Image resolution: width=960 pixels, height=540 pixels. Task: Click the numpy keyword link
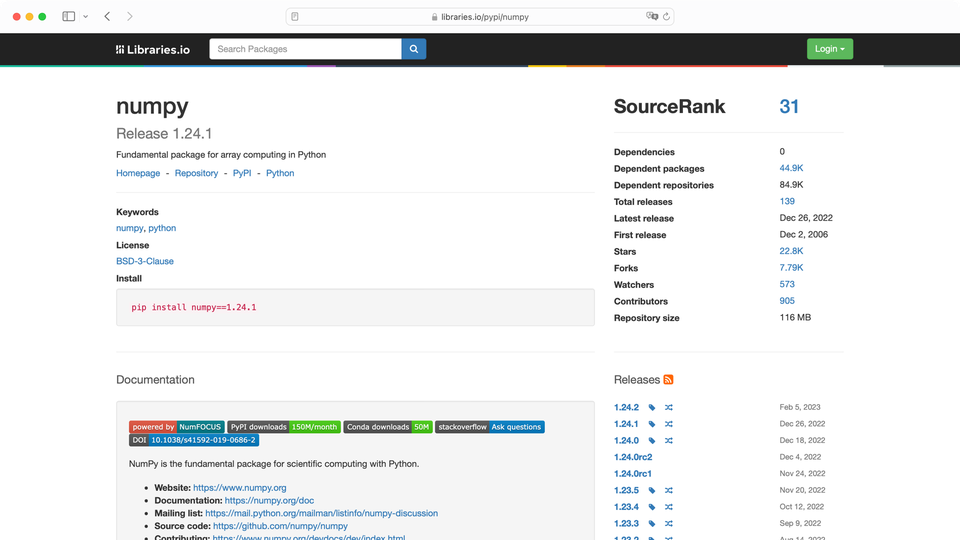[x=130, y=228]
